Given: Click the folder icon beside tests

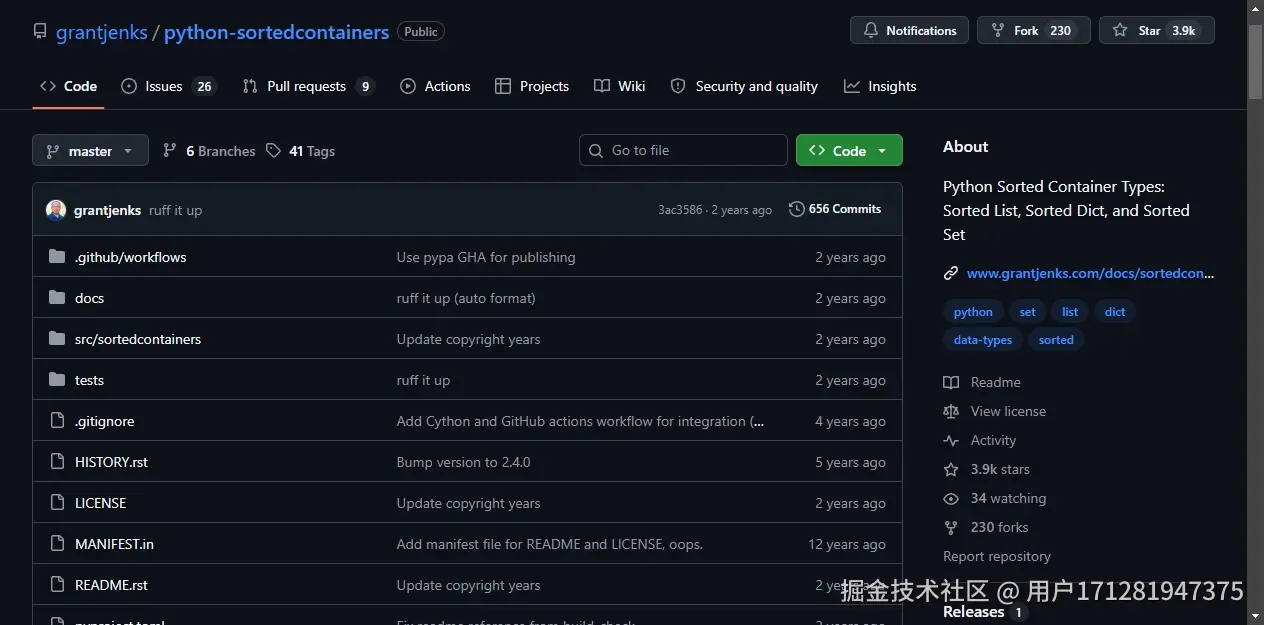Looking at the screenshot, I should [57, 380].
